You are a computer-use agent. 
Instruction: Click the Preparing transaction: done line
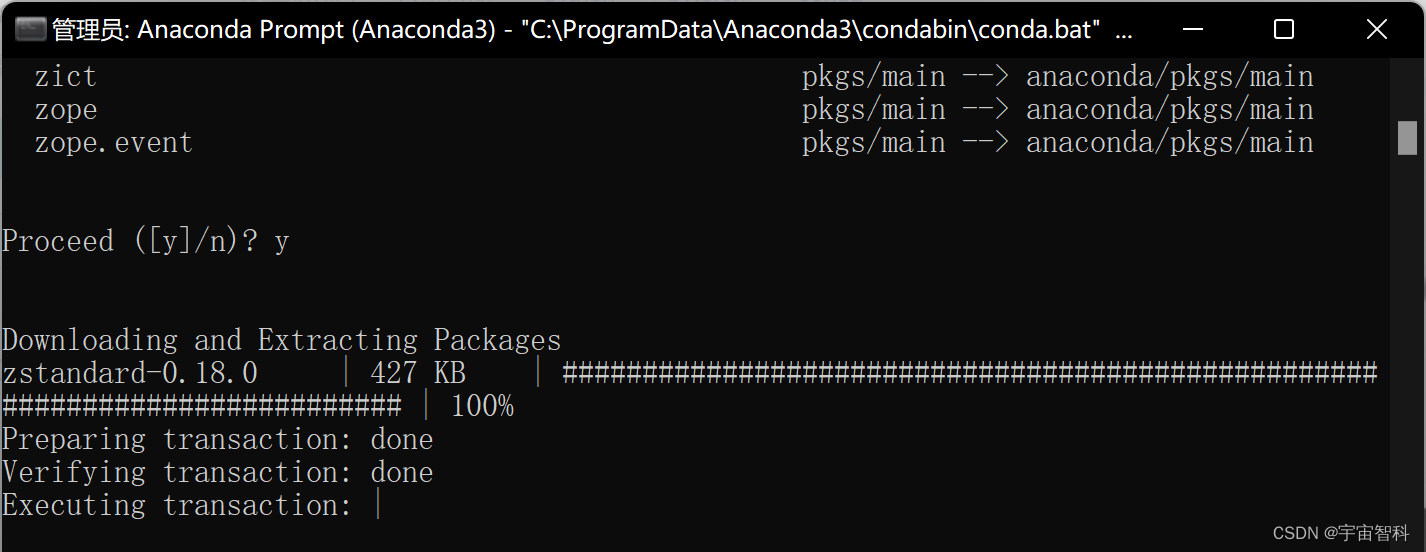click(x=217, y=439)
